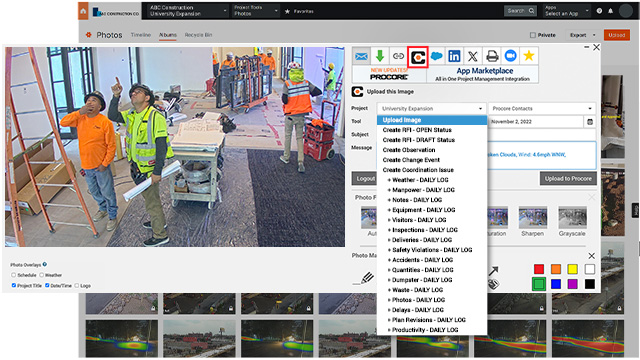Enable the Logo overlay checkbox

[x=77, y=285]
